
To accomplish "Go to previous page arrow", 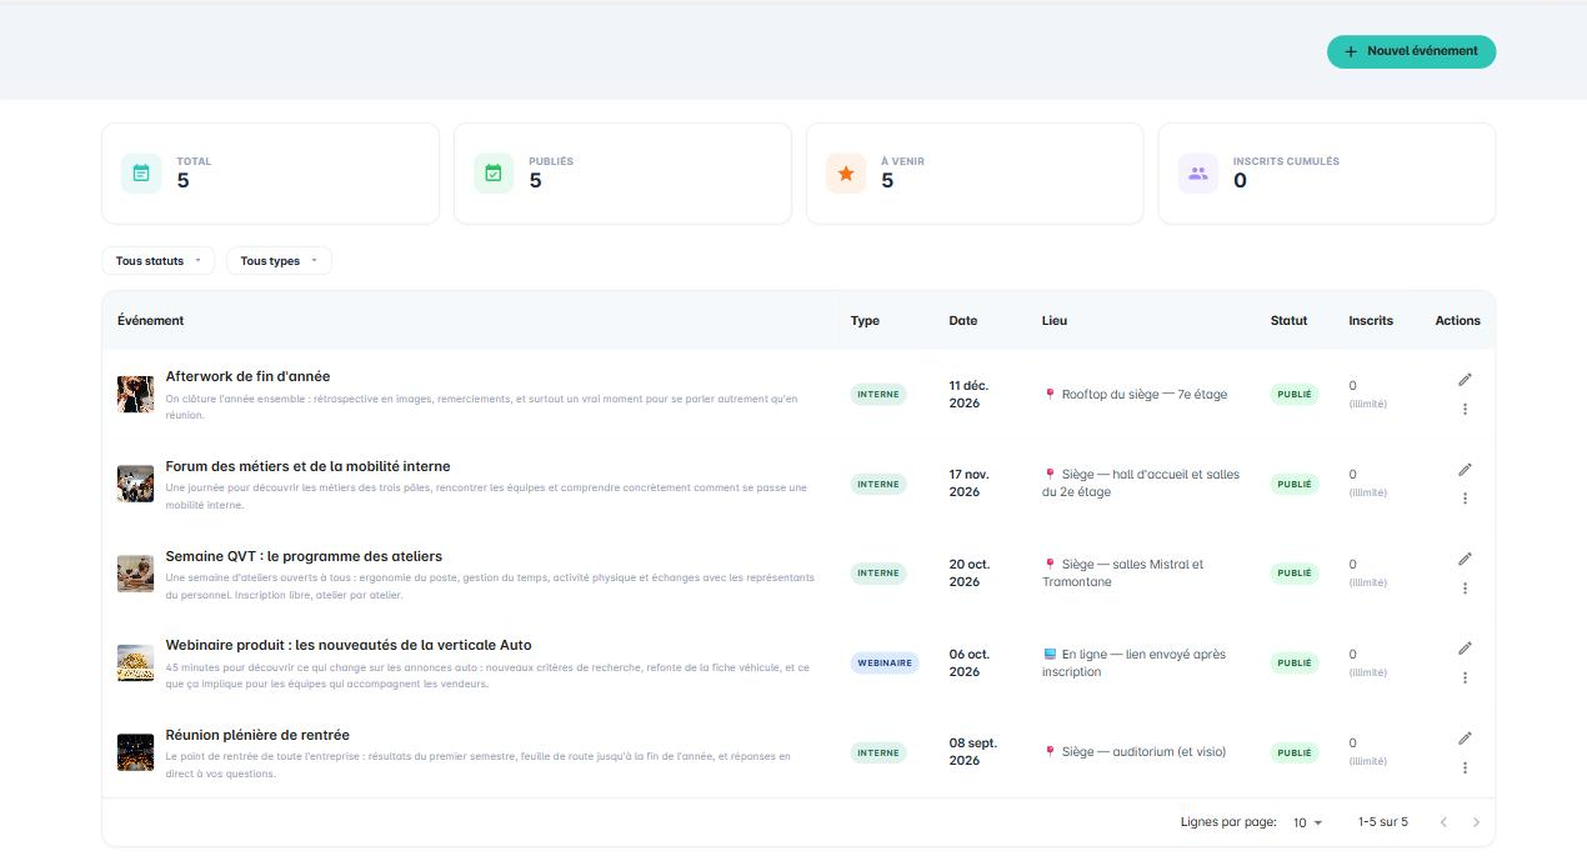I will tap(1443, 822).
